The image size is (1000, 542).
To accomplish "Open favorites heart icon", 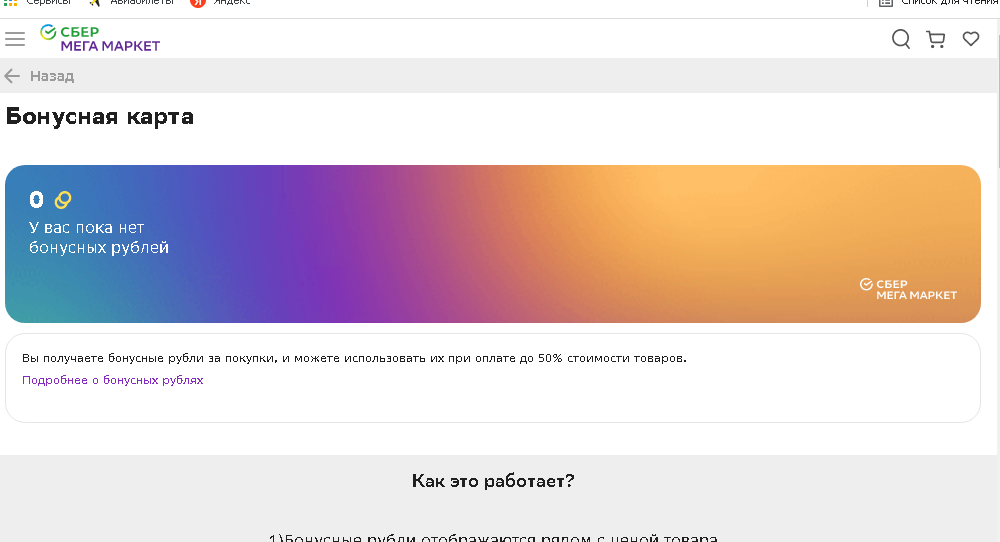I will pyautogui.click(x=971, y=39).
